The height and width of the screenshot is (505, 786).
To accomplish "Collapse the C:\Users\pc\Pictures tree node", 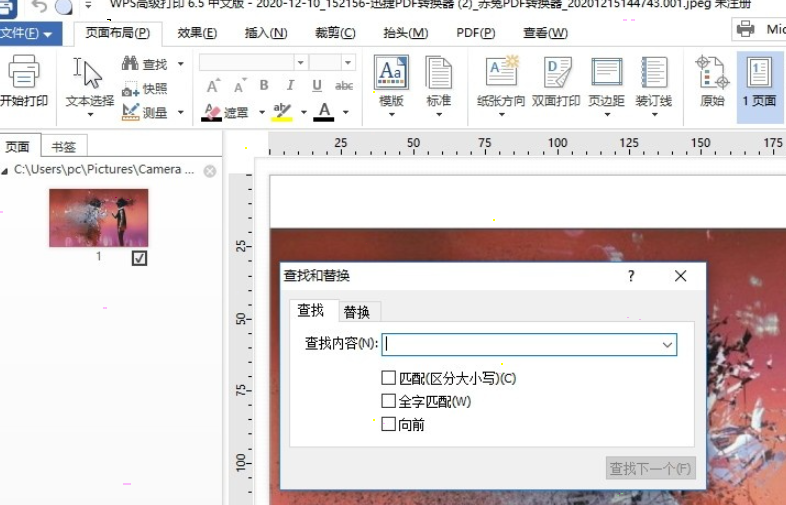I will [5, 172].
